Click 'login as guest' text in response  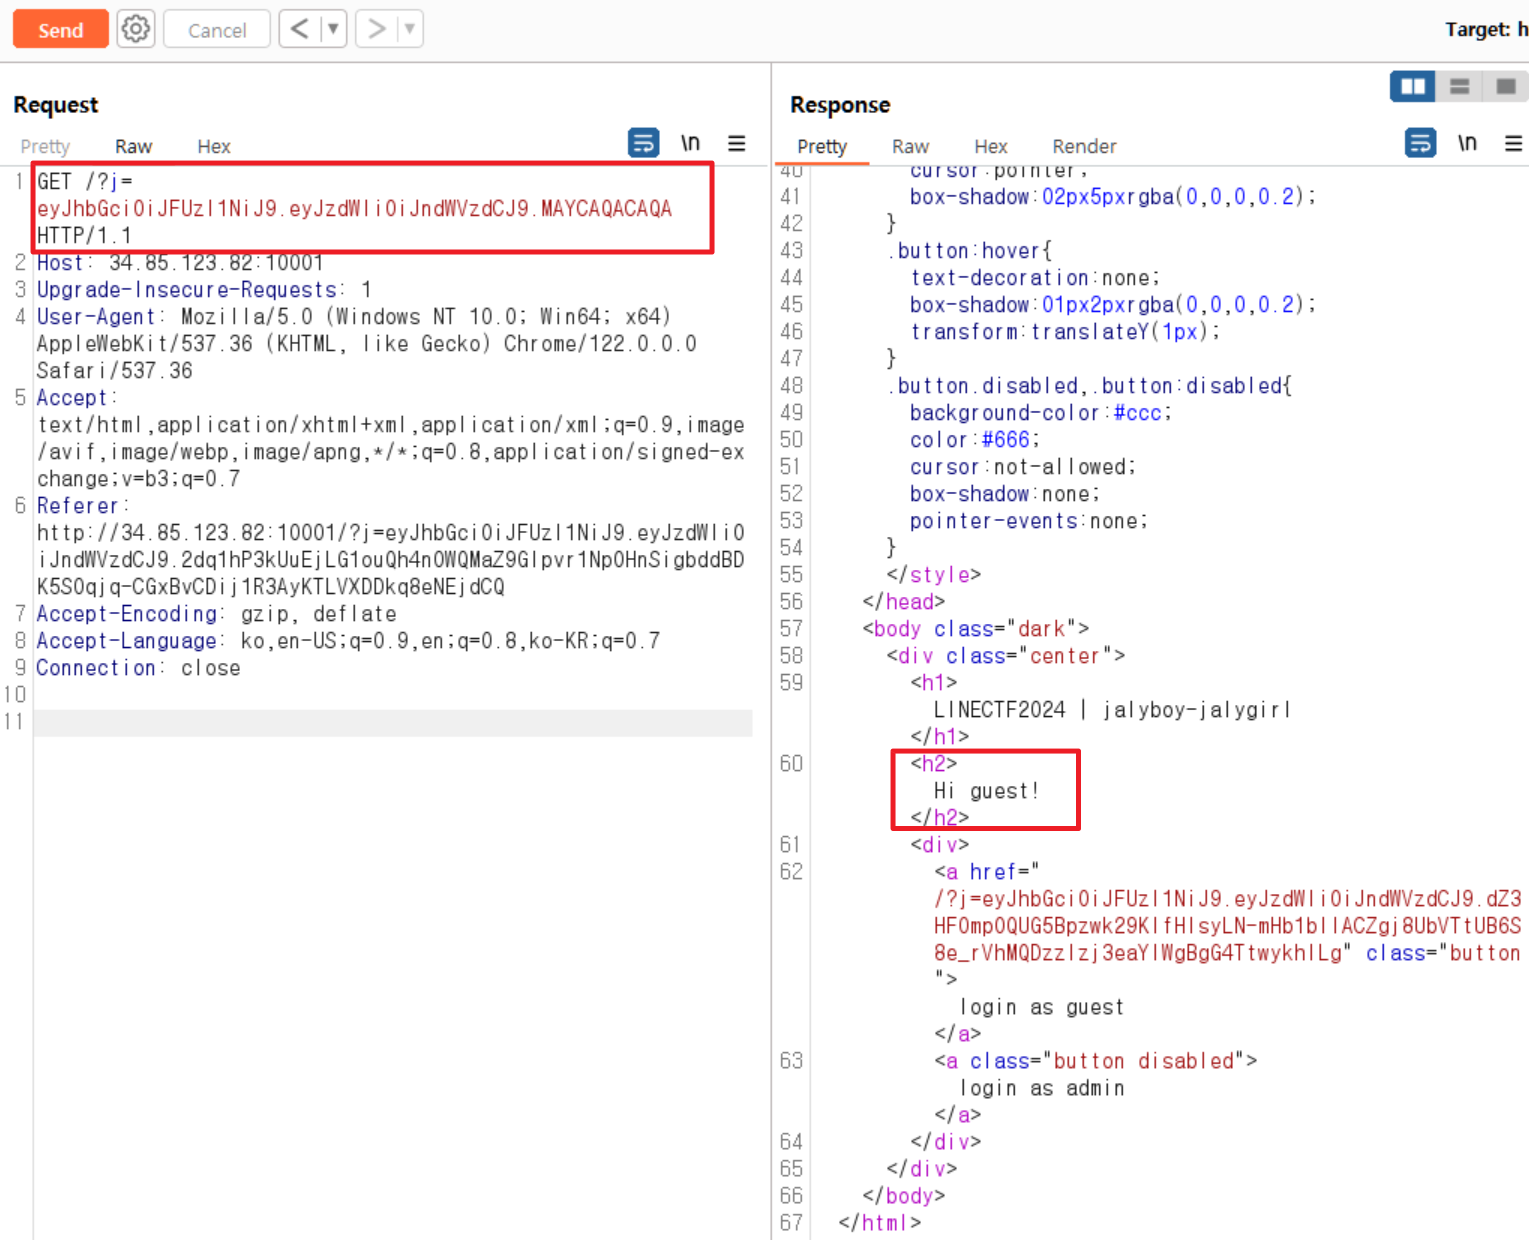point(1041,1007)
